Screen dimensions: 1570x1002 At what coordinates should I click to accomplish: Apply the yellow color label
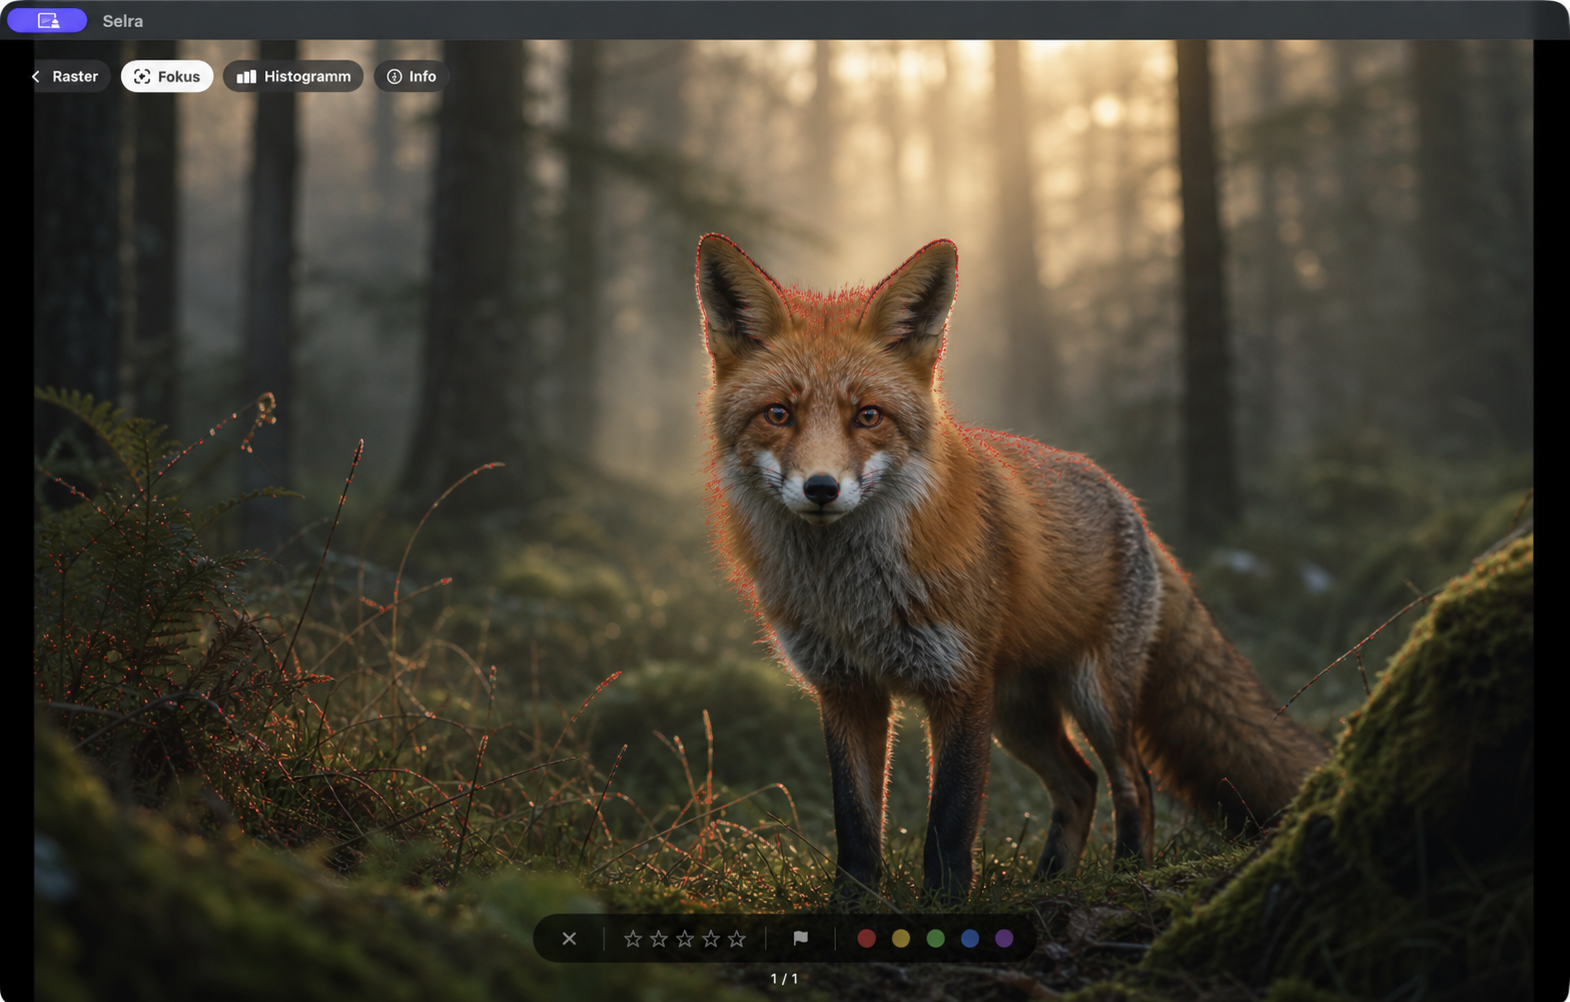click(901, 938)
